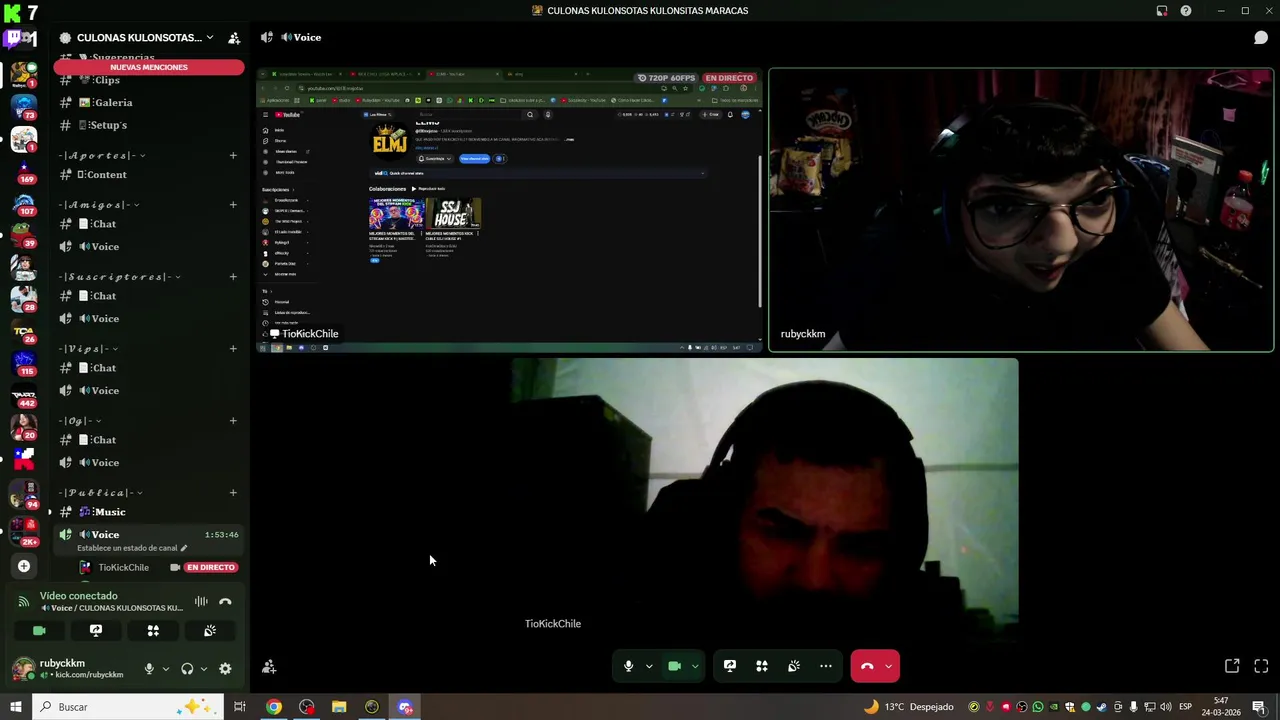This screenshot has width=1280, height=720.
Task: Open soundboard in the call control bar
Action: pos(794,666)
